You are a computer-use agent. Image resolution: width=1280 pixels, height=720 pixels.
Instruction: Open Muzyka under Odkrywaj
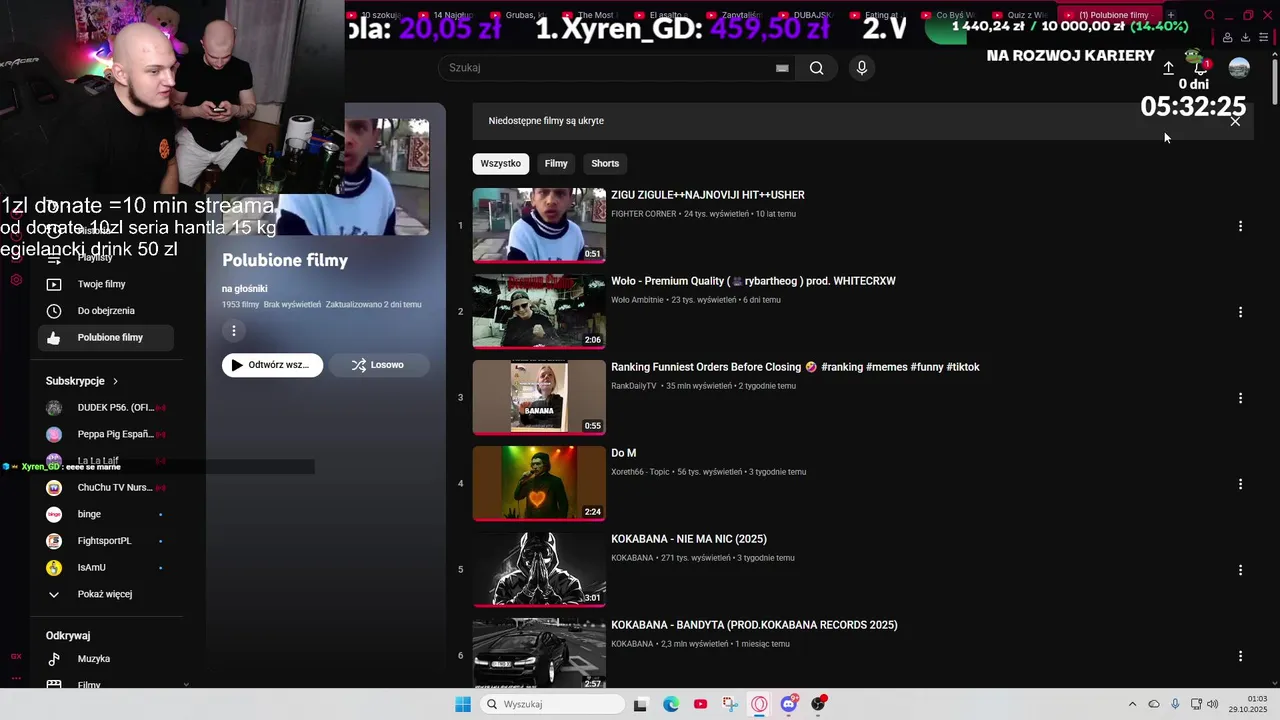(105, 659)
